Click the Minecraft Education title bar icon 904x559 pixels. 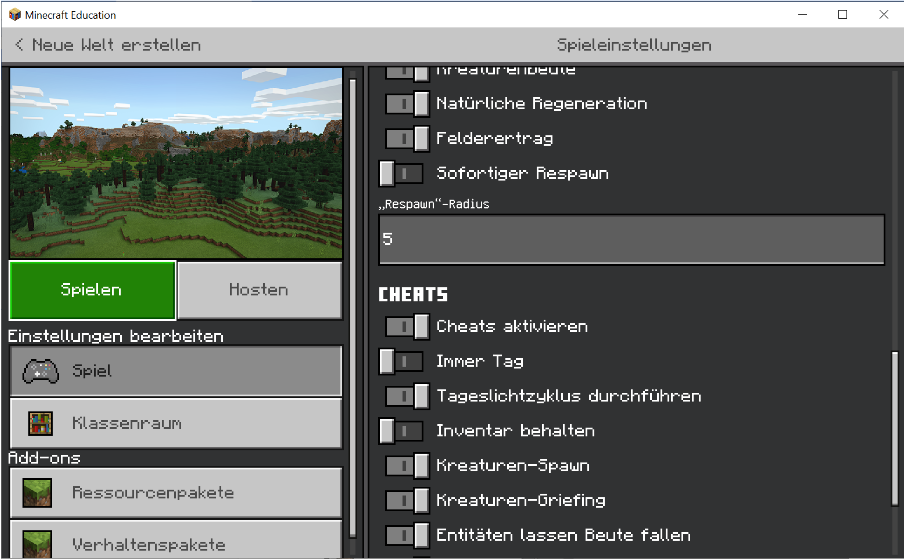coord(14,15)
